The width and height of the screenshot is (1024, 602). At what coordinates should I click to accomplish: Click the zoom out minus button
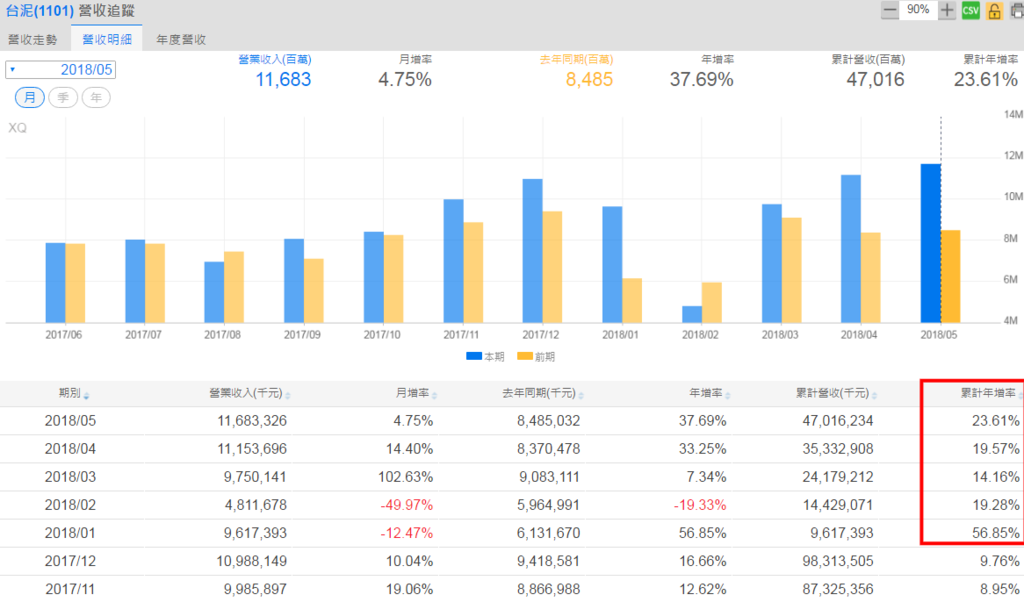[889, 10]
